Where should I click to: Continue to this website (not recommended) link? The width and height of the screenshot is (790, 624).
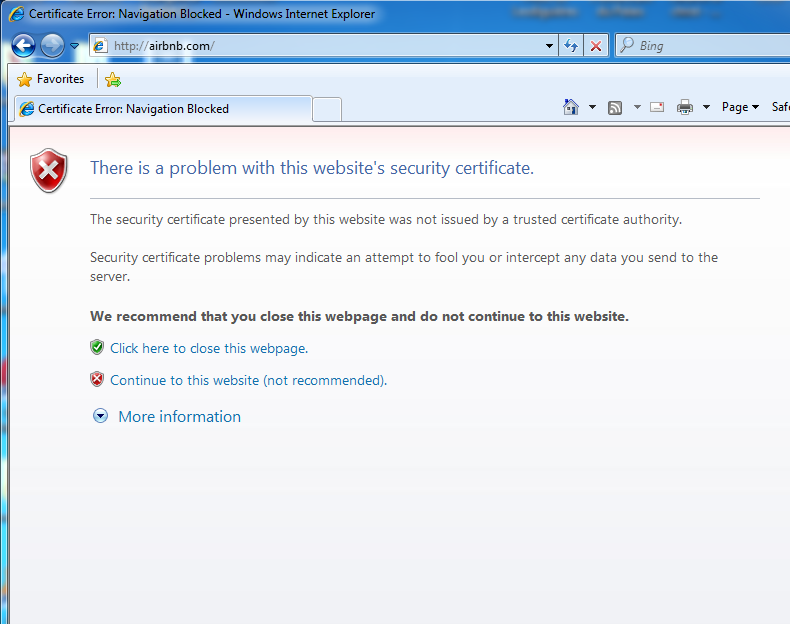(248, 380)
